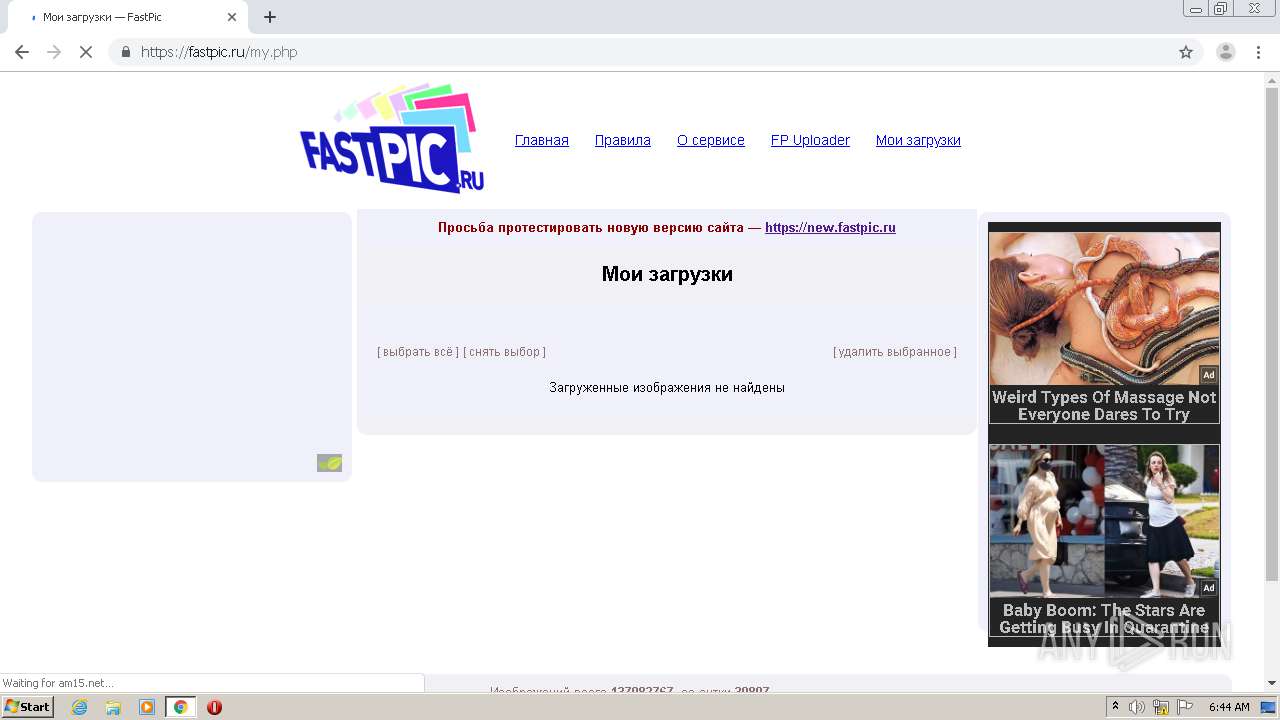Open the file explorer taskbar icon
1280x720 pixels.
pos(113,707)
